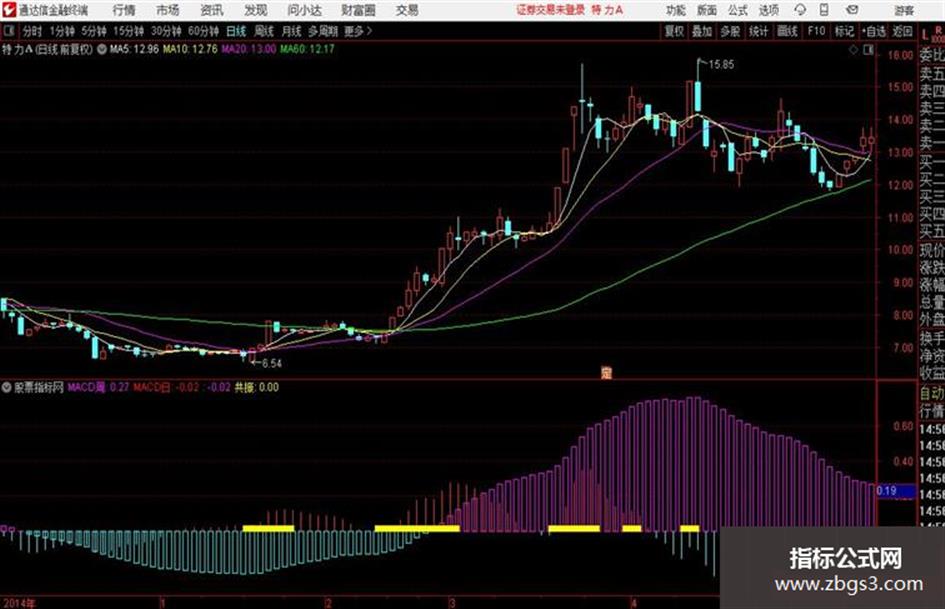Click the 特力A (日线 前复权) chart title
945x609 pixels.
[48, 49]
